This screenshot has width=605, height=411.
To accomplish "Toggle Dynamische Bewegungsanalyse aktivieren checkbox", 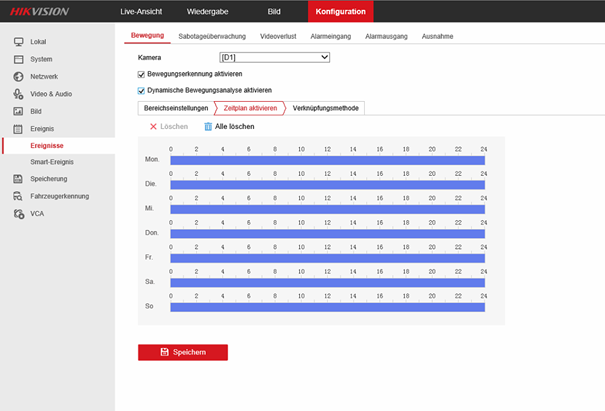I will point(141,90).
